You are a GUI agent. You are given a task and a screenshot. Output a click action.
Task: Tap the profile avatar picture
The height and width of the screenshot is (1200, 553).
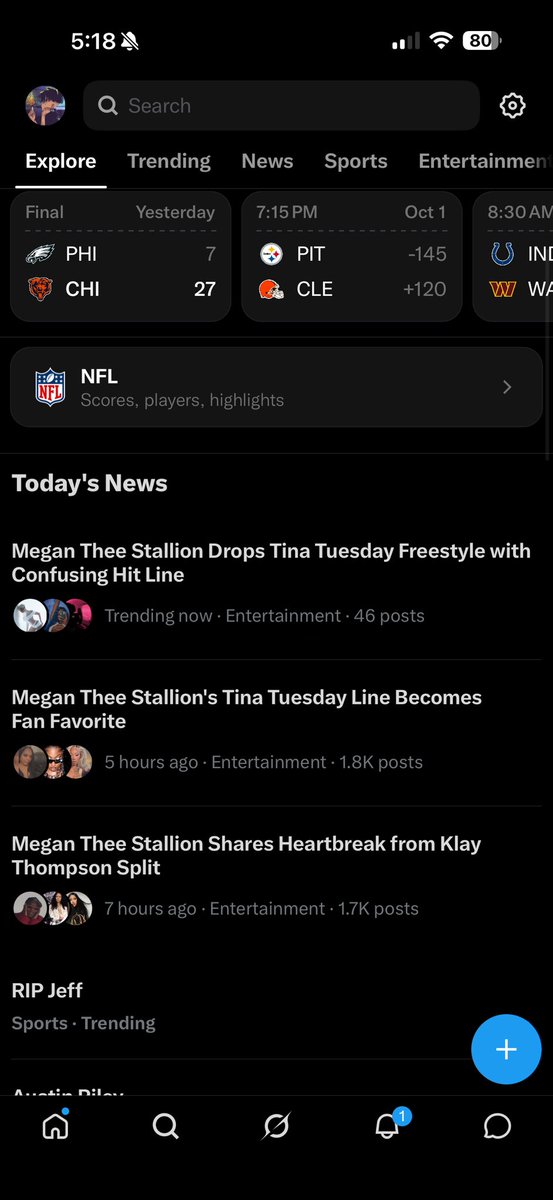coord(45,105)
